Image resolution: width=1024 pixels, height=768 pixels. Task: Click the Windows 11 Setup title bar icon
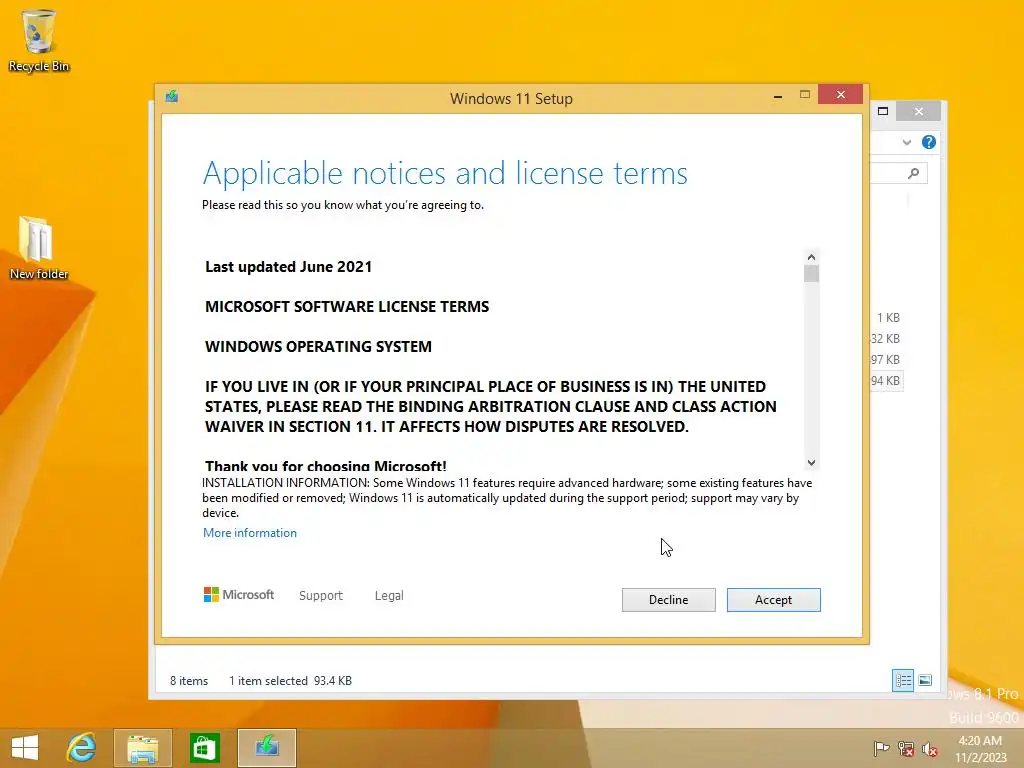[x=172, y=97]
